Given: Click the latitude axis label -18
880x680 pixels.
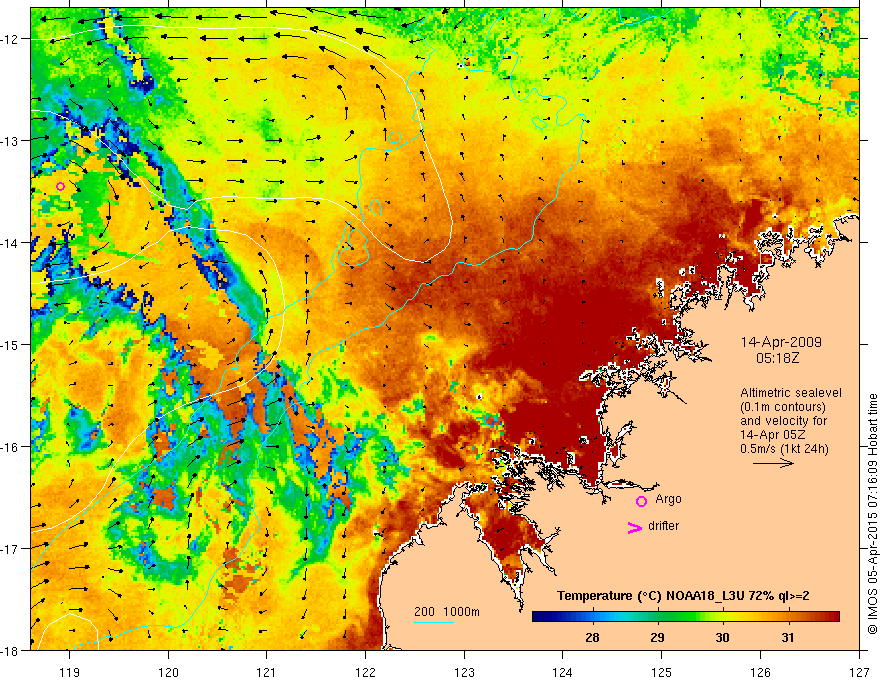Looking at the screenshot, I should tap(11, 650).
